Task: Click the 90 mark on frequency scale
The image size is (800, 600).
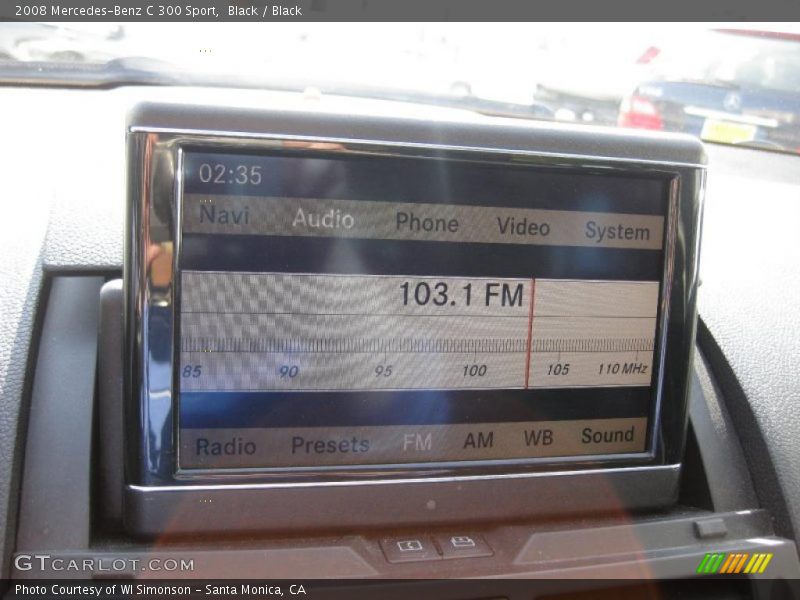Action: pyautogui.click(x=289, y=371)
